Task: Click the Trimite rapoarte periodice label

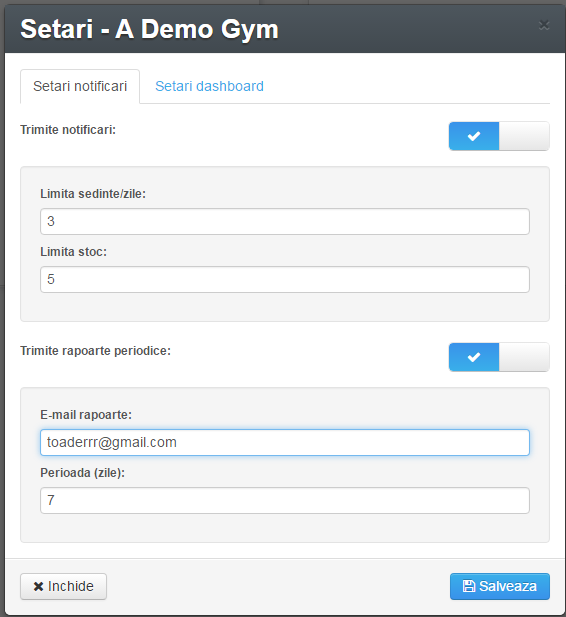Action: [x=96, y=351]
